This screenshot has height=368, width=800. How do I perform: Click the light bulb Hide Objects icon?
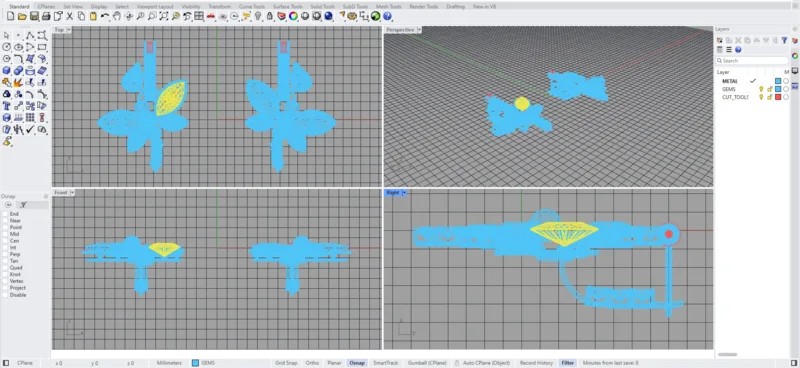point(258,16)
